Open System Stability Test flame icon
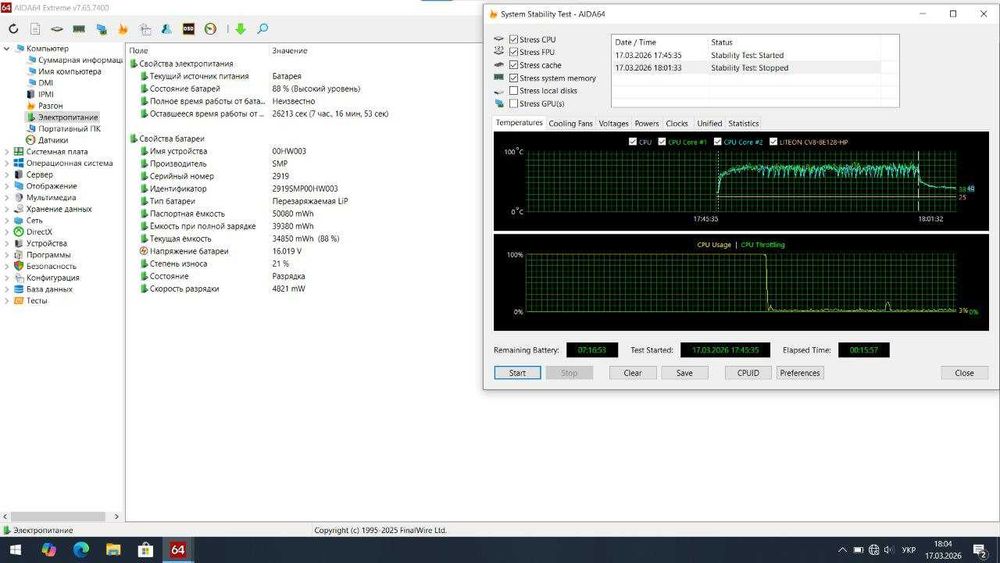The width and height of the screenshot is (1000, 563). coord(122,29)
